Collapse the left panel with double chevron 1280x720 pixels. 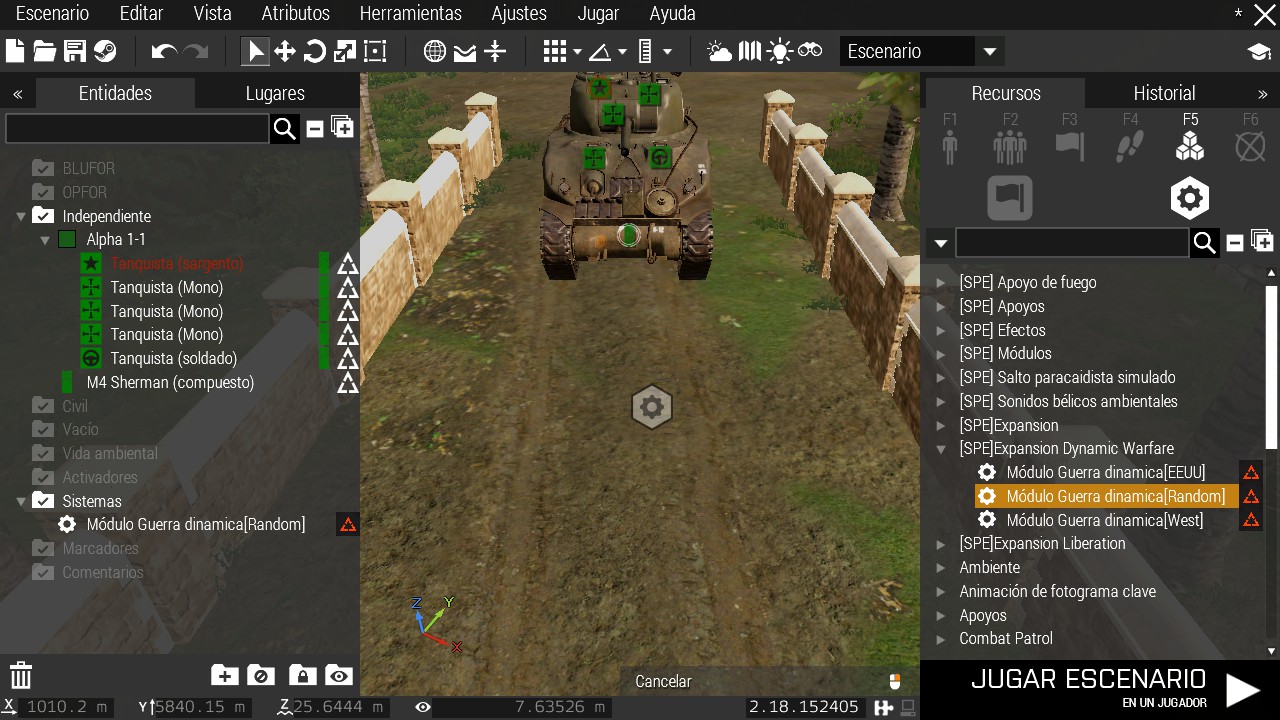tap(17, 94)
